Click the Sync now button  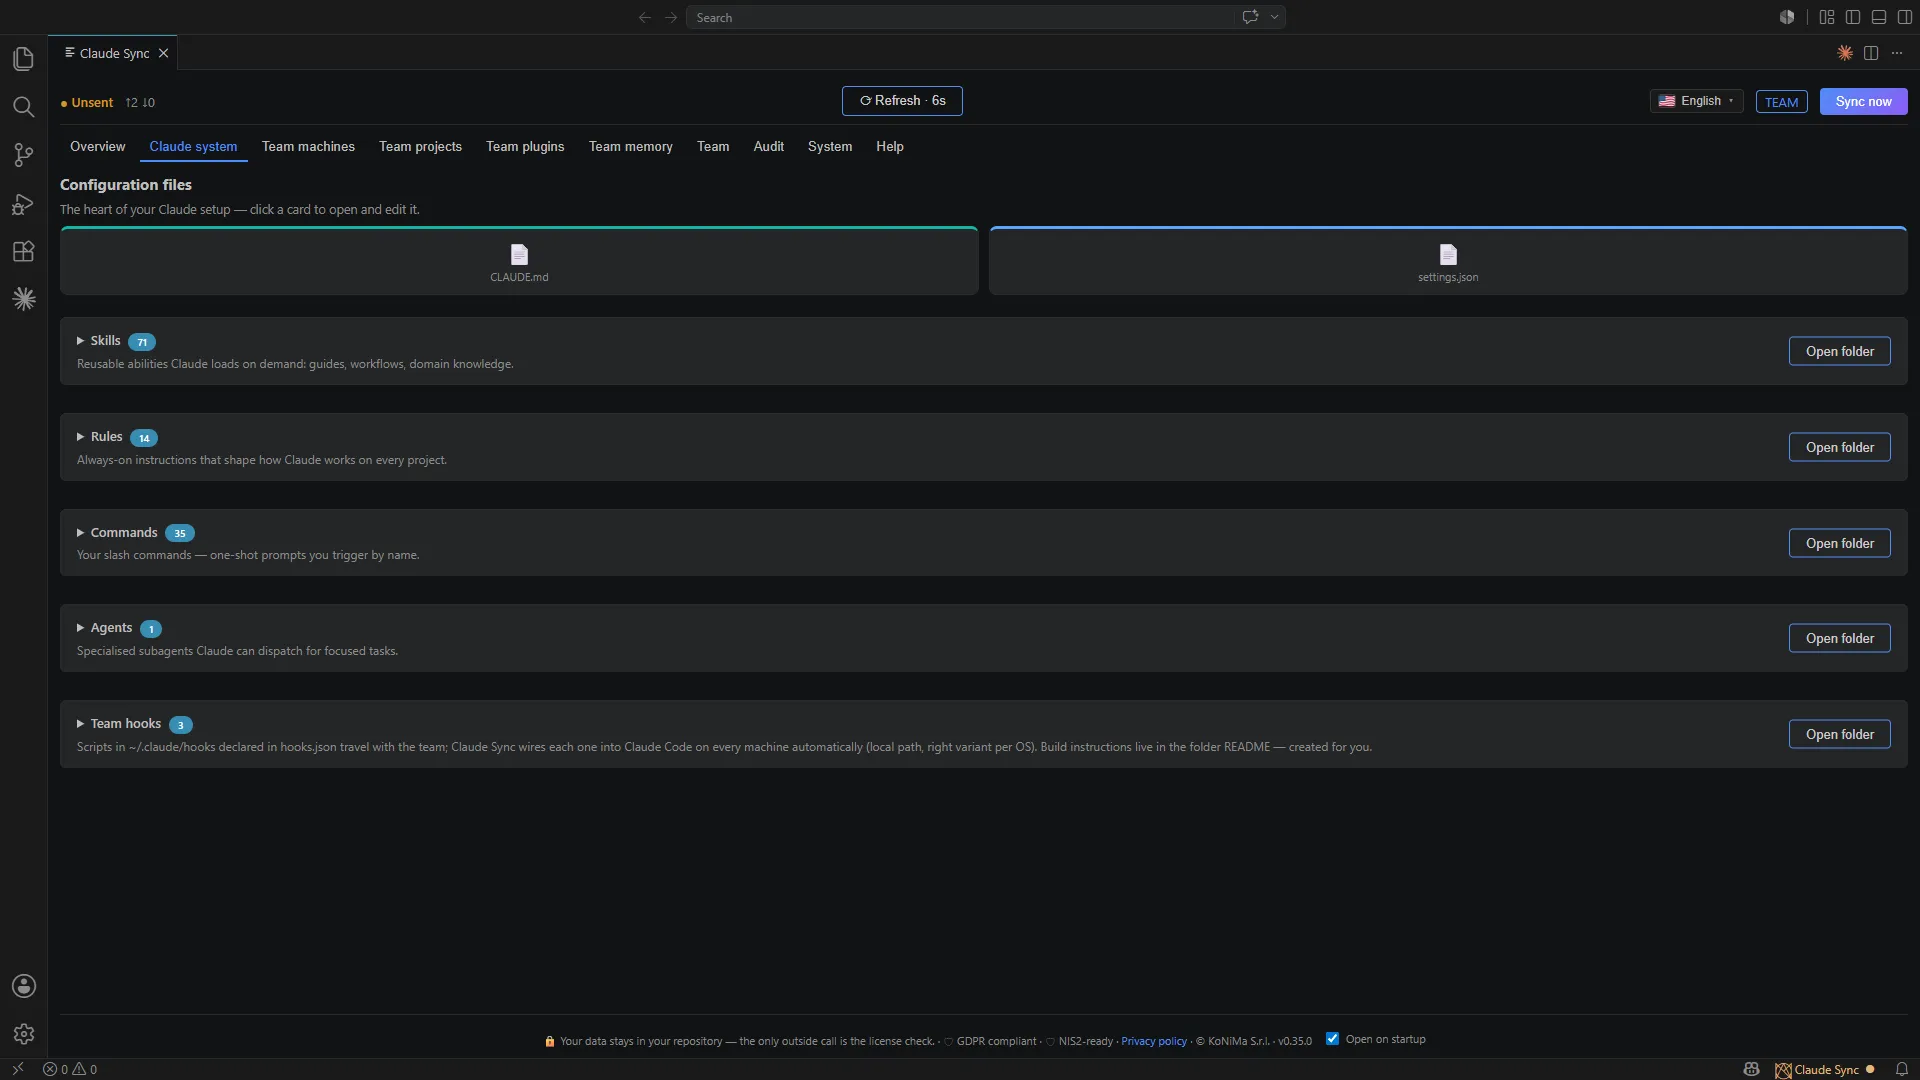1863,101
